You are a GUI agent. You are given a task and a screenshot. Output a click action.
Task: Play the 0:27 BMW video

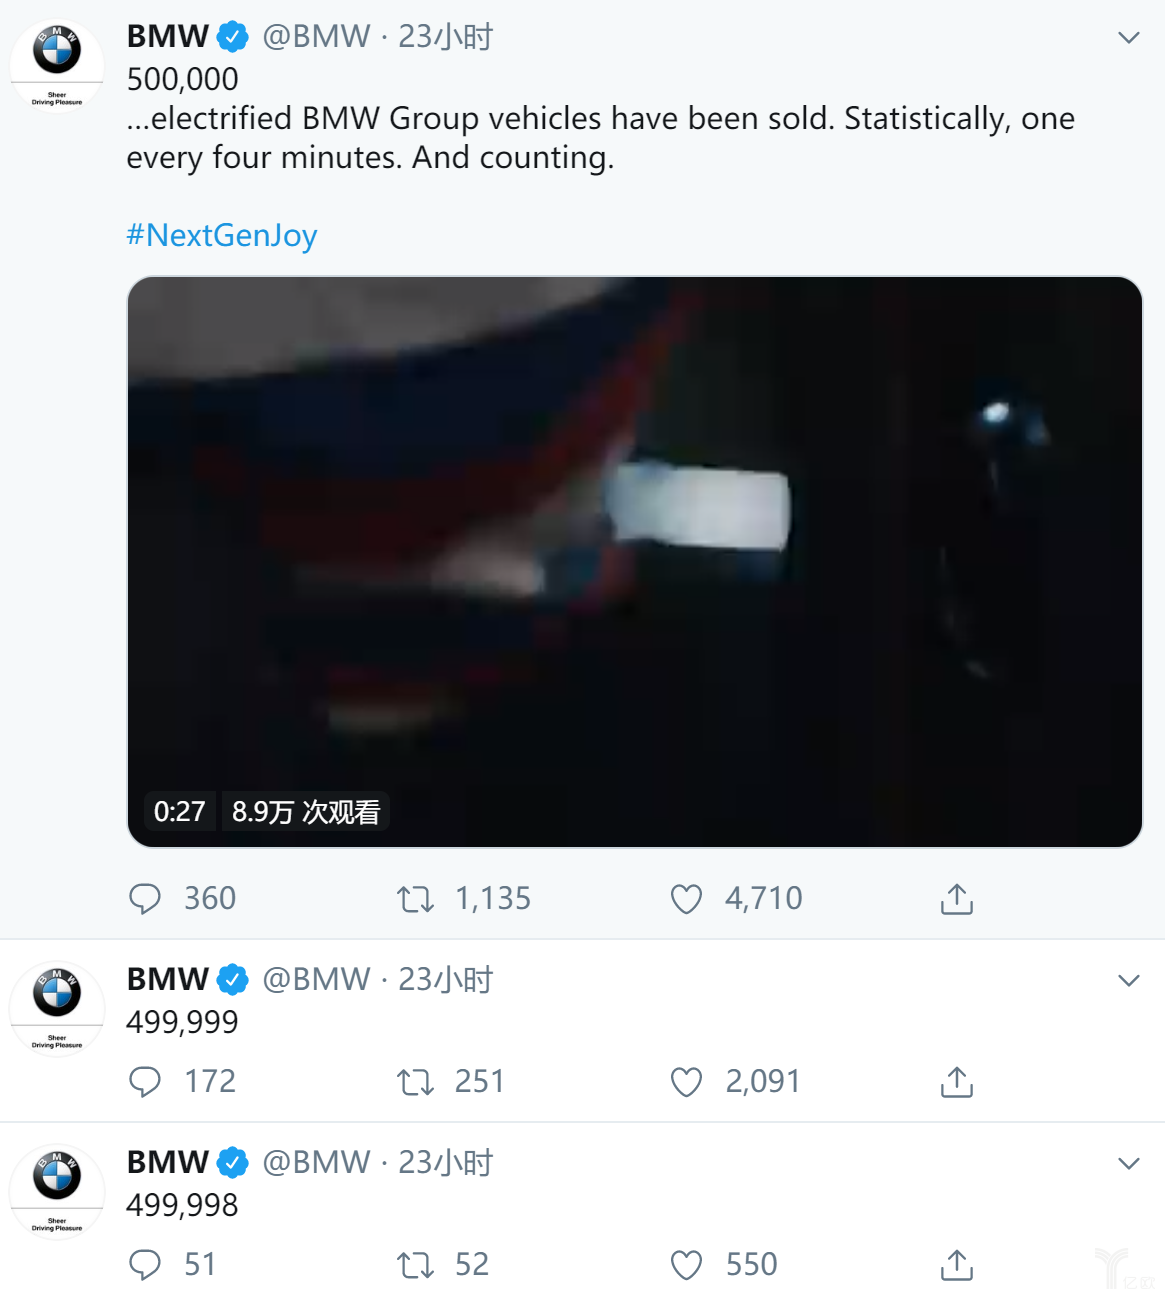click(635, 562)
